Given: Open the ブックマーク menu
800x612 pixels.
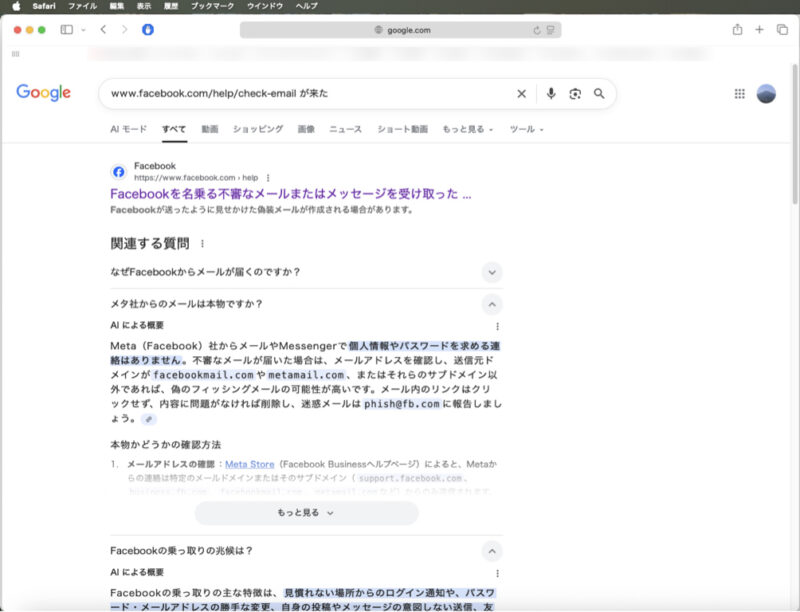Looking at the screenshot, I should pyautogui.click(x=212, y=6).
